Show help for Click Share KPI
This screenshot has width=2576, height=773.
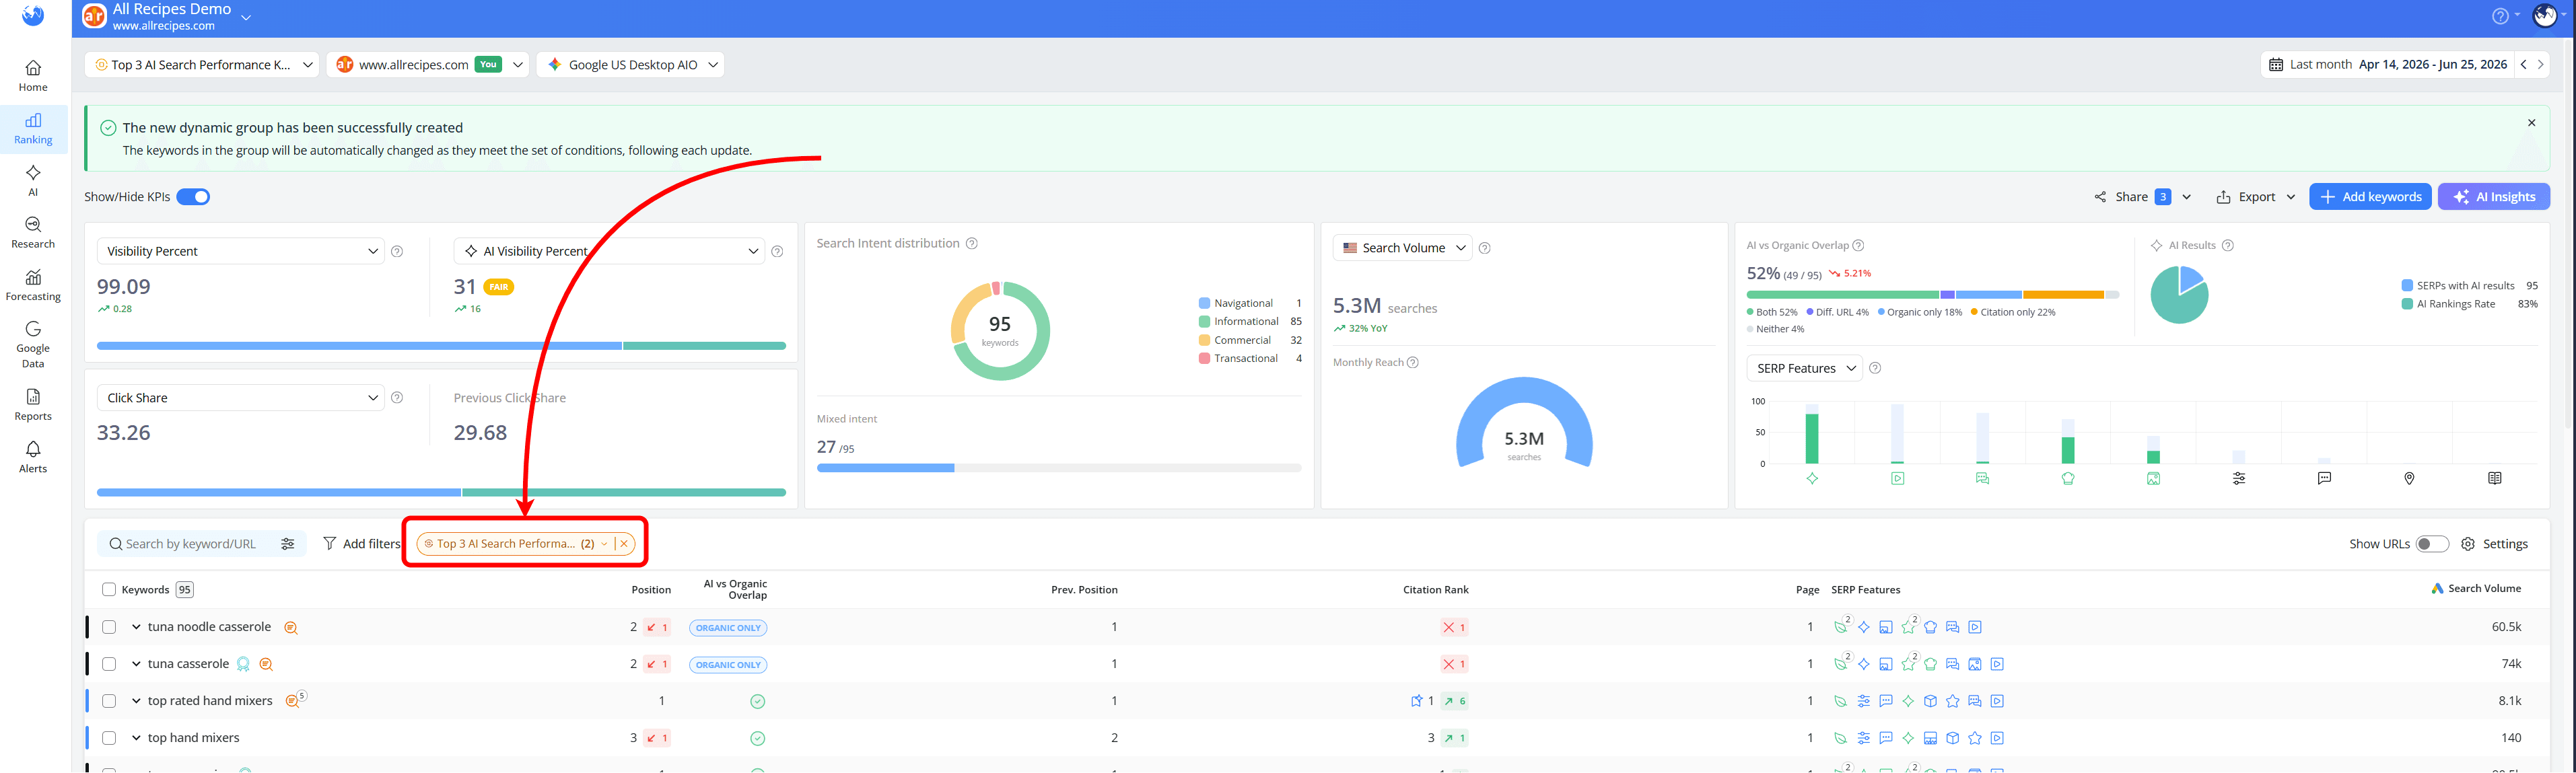tap(397, 398)
